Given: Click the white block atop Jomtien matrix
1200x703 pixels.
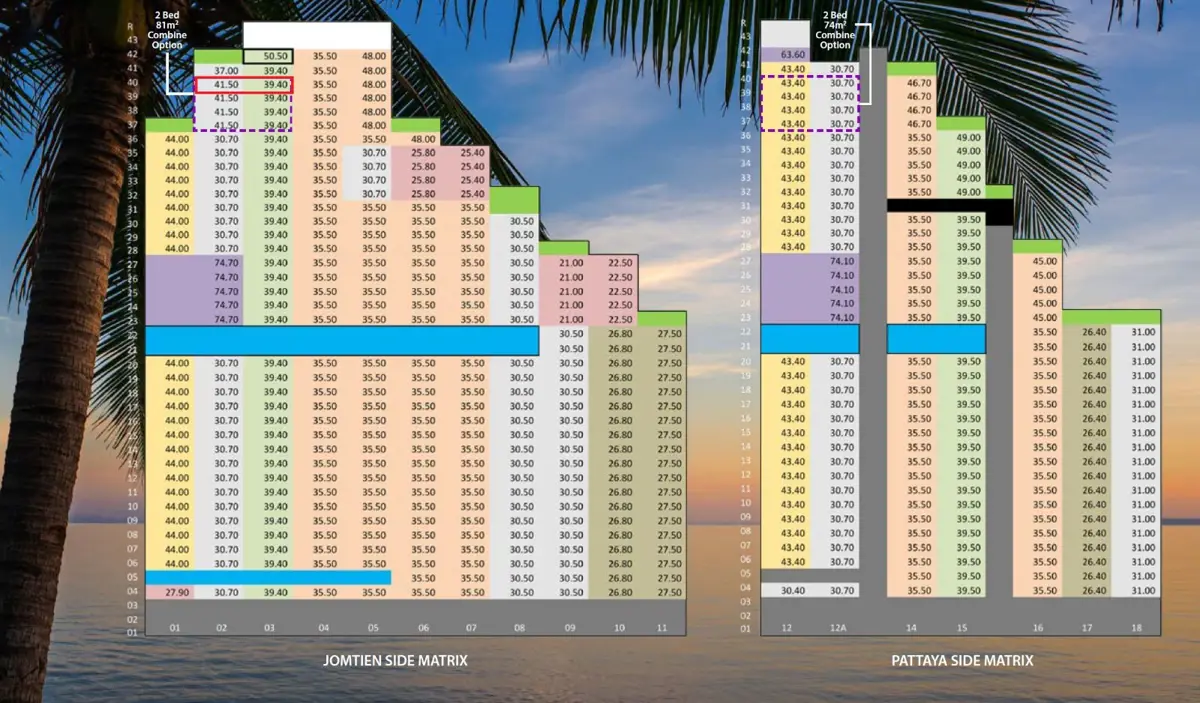Looking at the screenshot, I should click(317, 35).
